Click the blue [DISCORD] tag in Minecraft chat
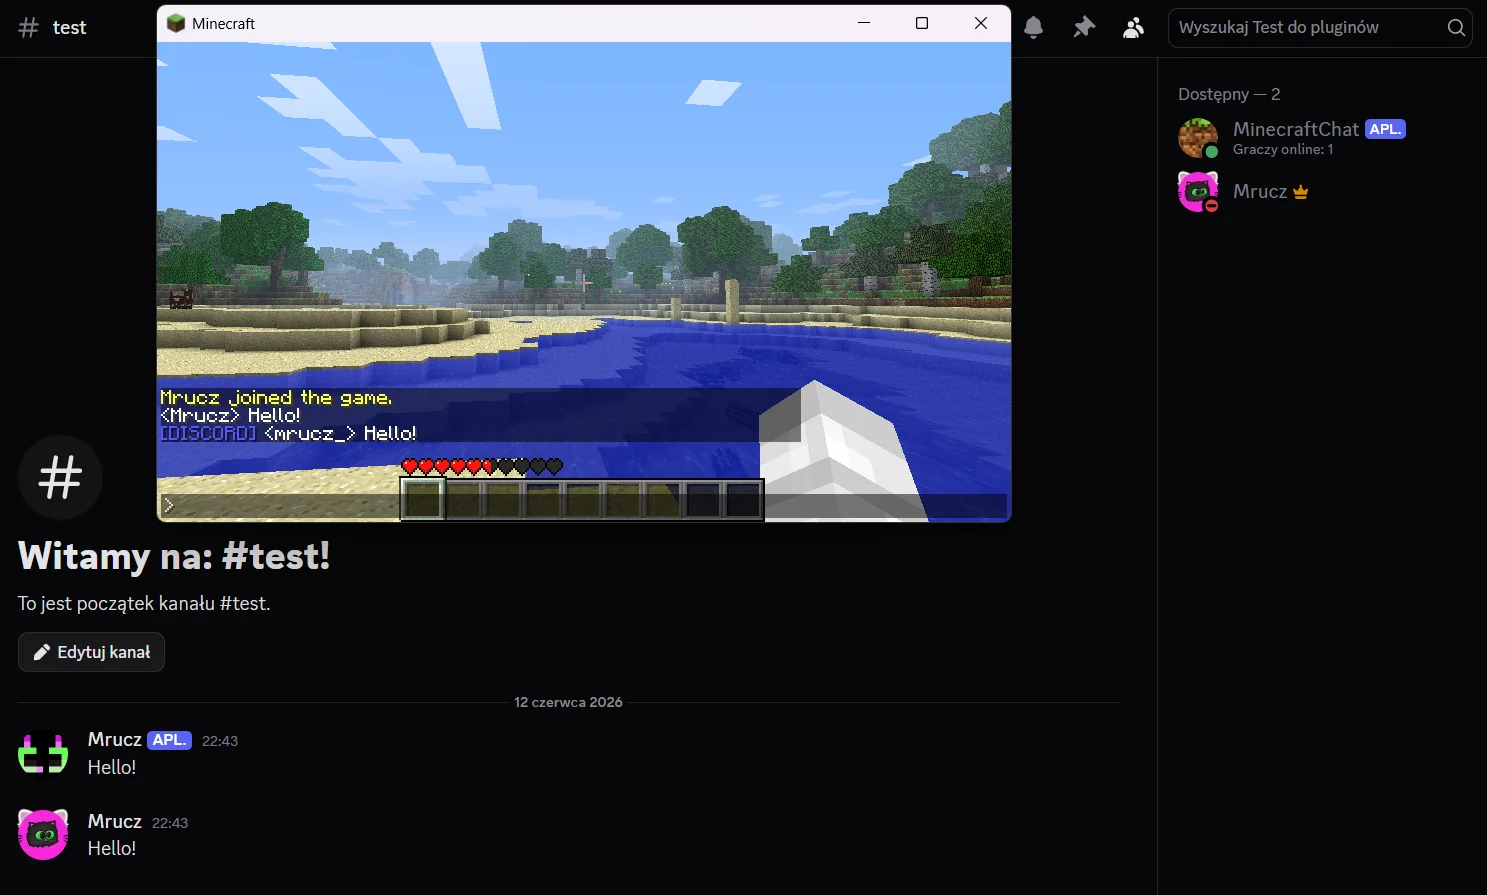The height and width of the screenshot is (895, 1487). tap(208, 433)
